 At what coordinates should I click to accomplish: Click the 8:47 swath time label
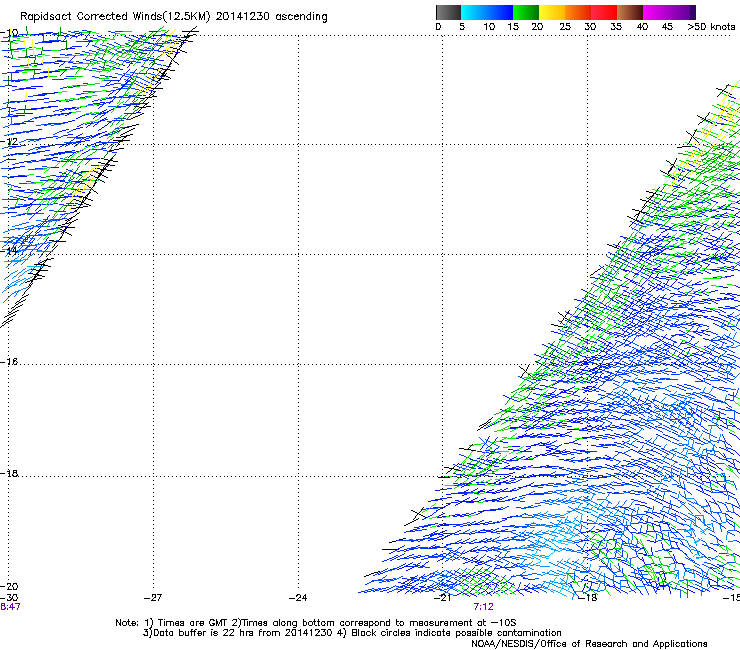tap(10, 607)
